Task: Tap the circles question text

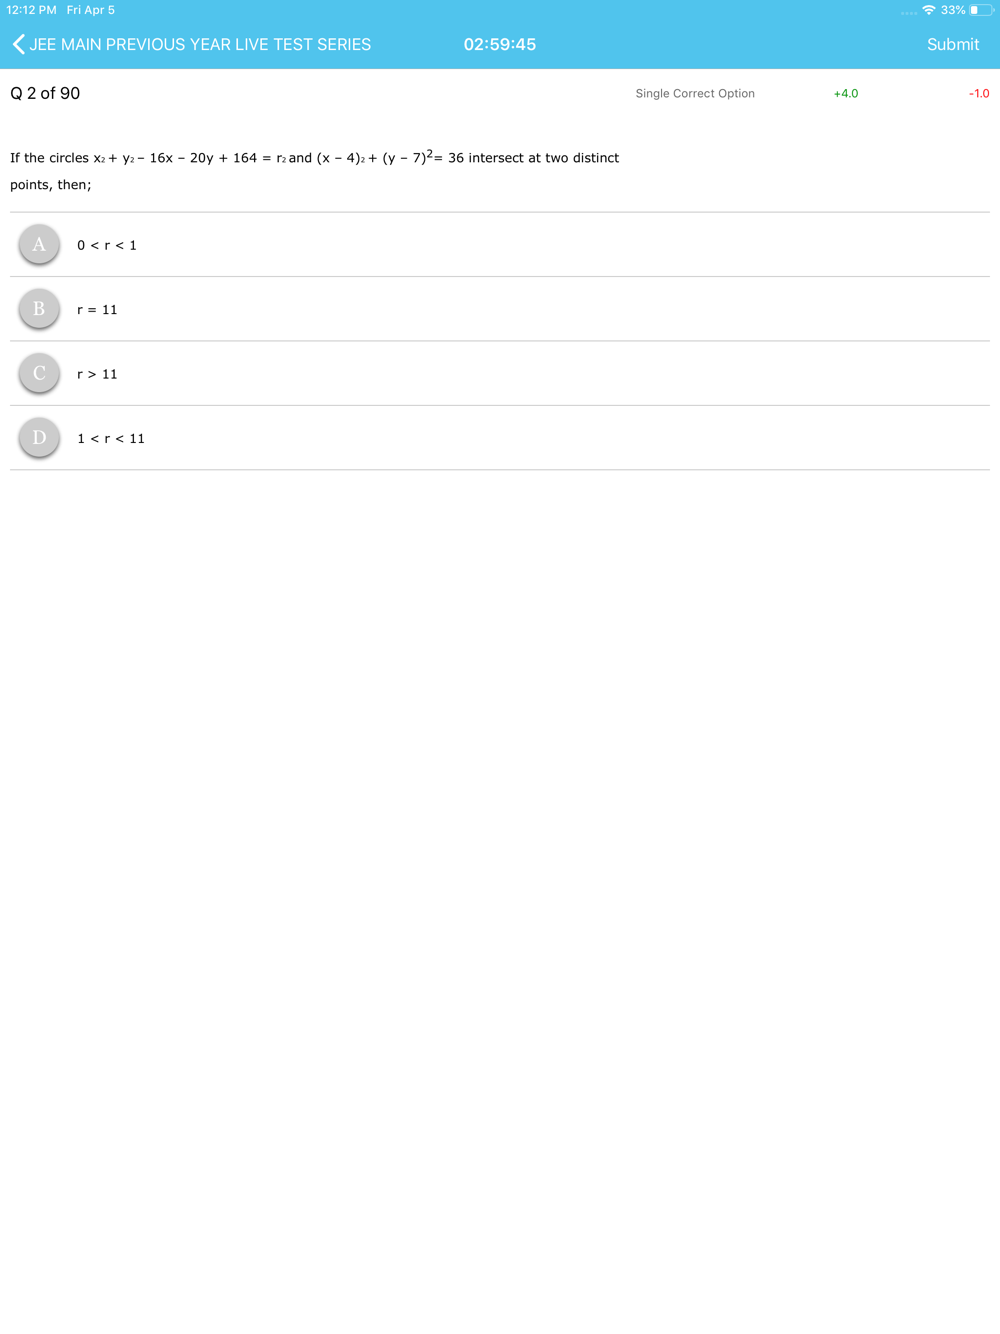Action: tap(314, 170)
